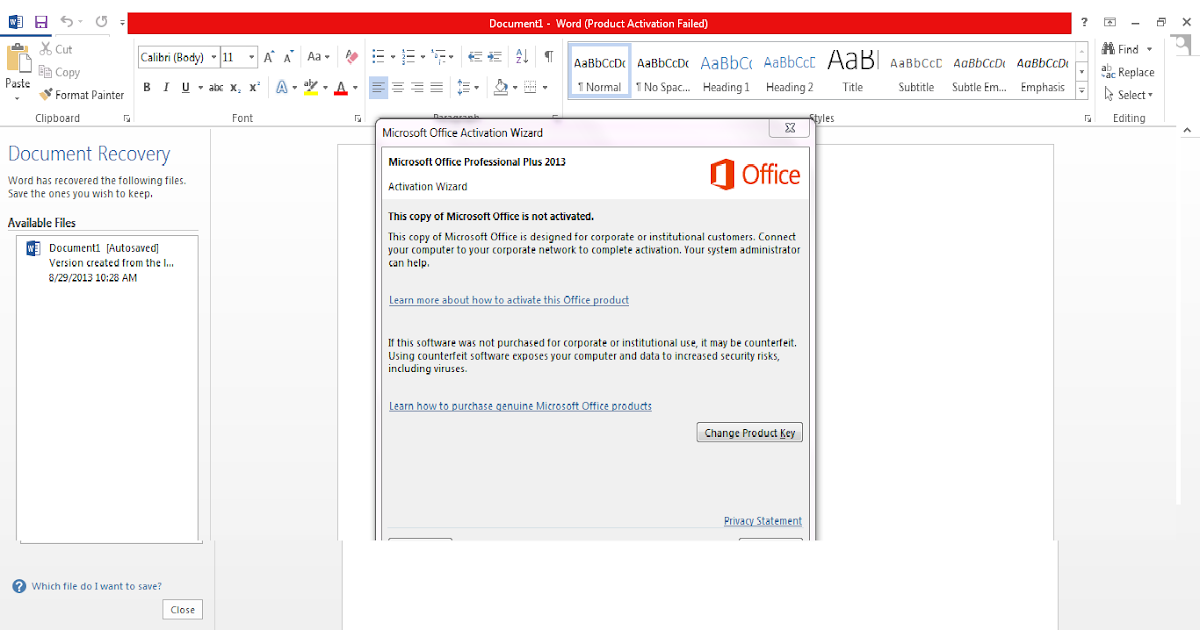Clear all formatting with eraser icon
Screen dimensions: 1200x630
tap(351, 57)
